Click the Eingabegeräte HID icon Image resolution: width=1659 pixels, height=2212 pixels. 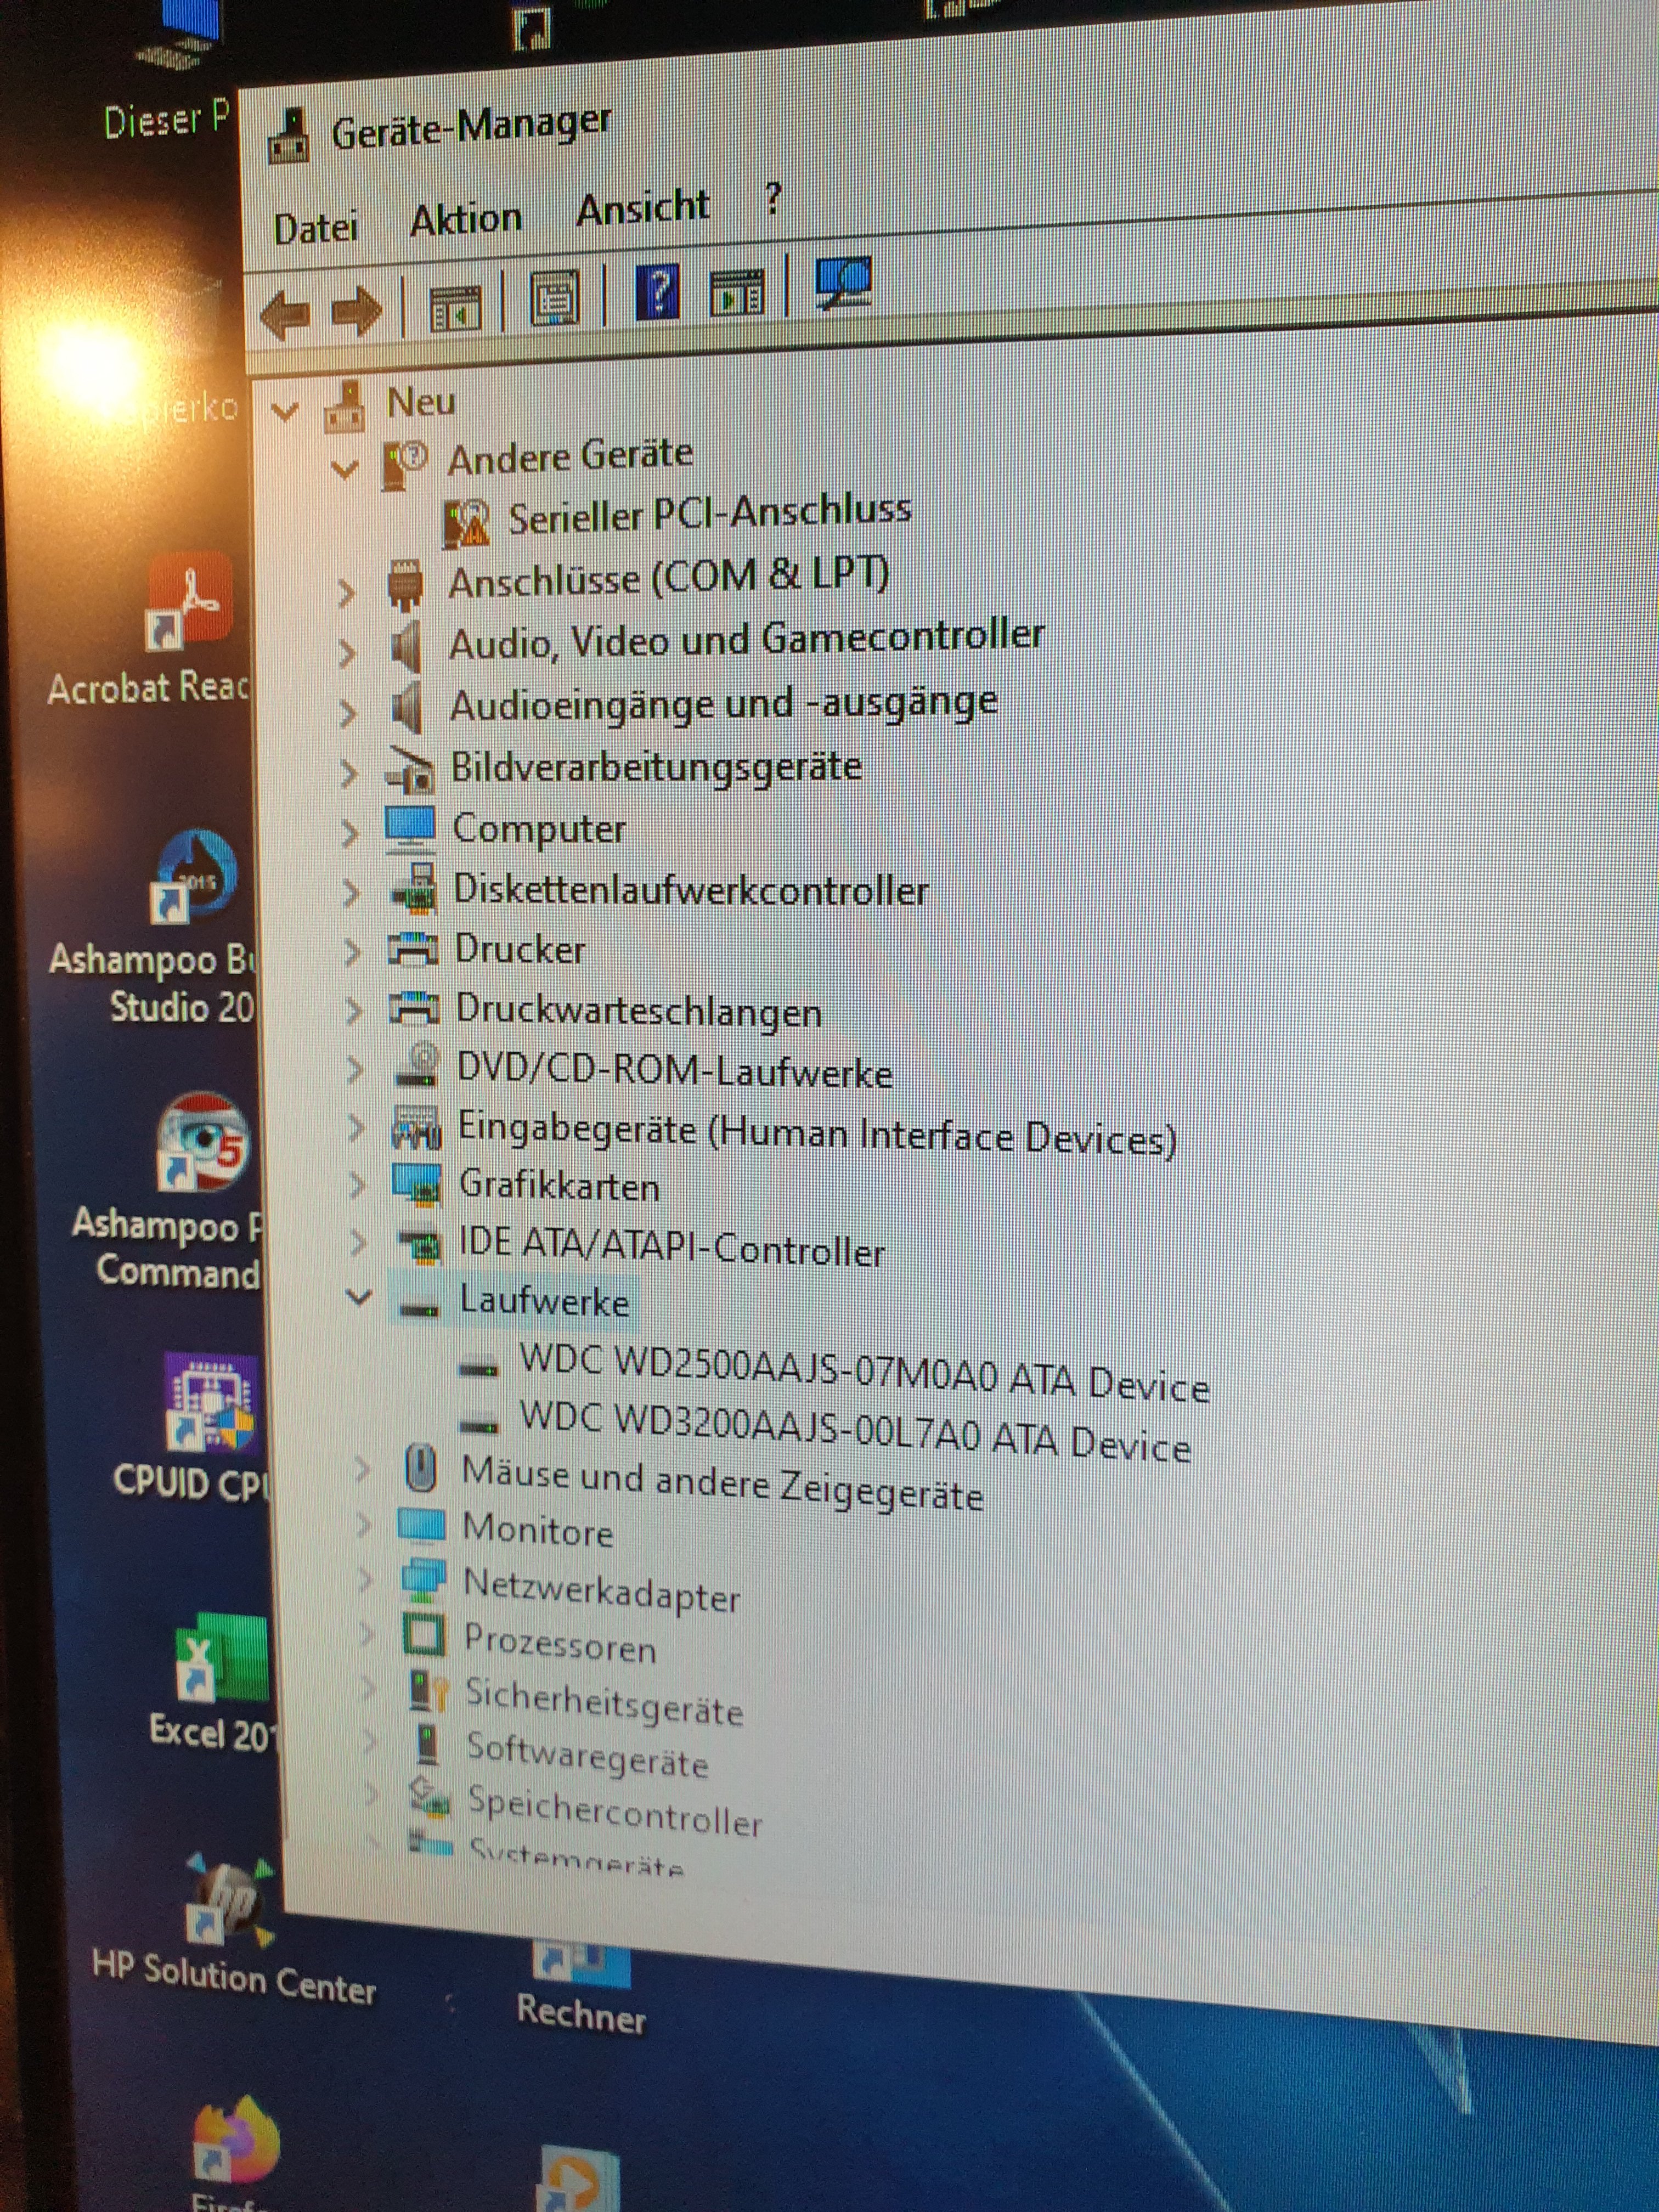[417, 1128]
